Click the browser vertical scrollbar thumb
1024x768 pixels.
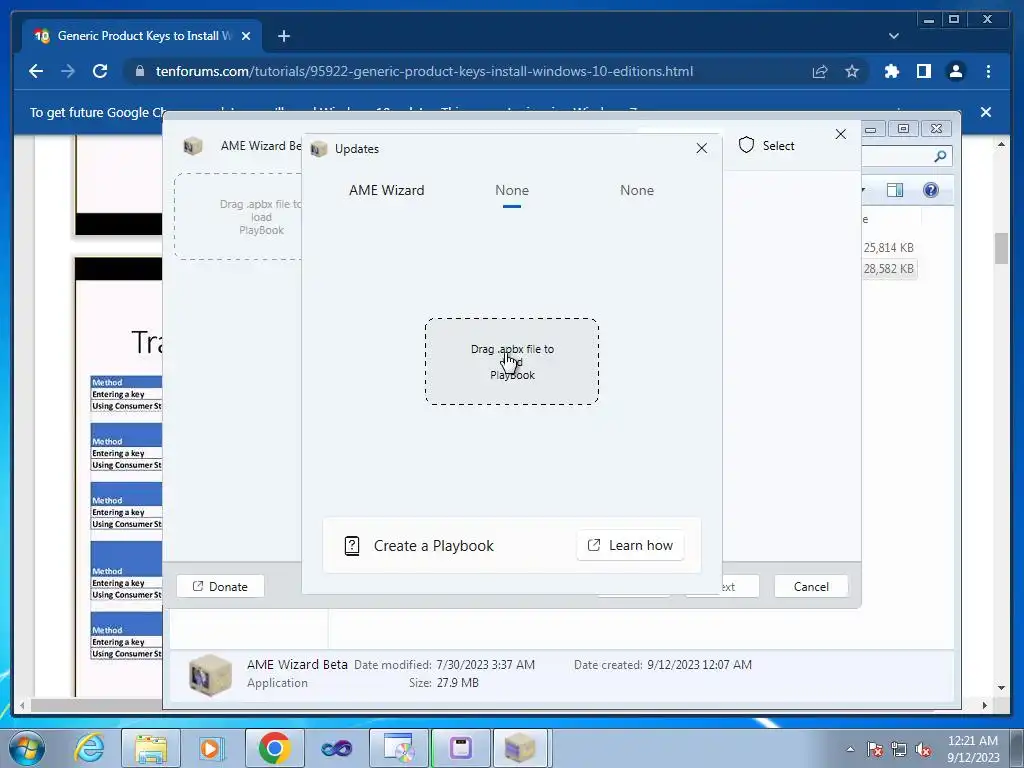1001,248
